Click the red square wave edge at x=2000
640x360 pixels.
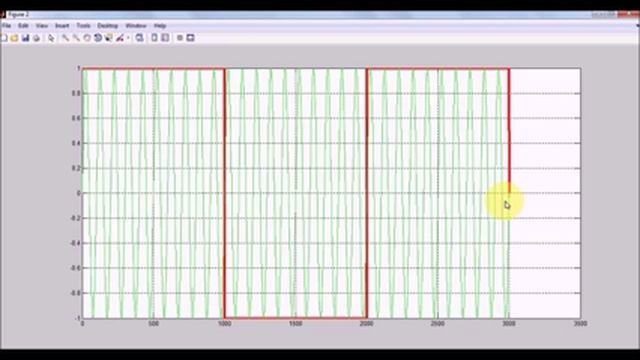[367, 193]
